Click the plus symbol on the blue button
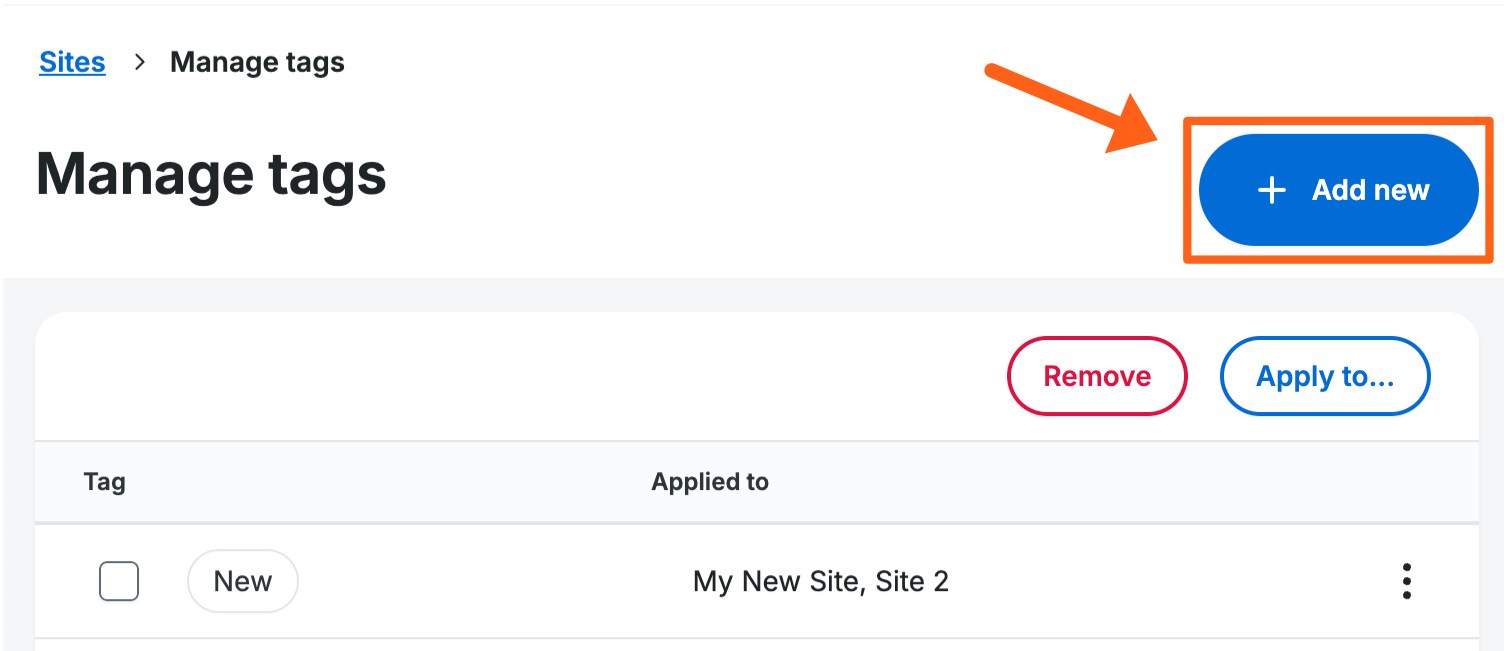 1270,189
